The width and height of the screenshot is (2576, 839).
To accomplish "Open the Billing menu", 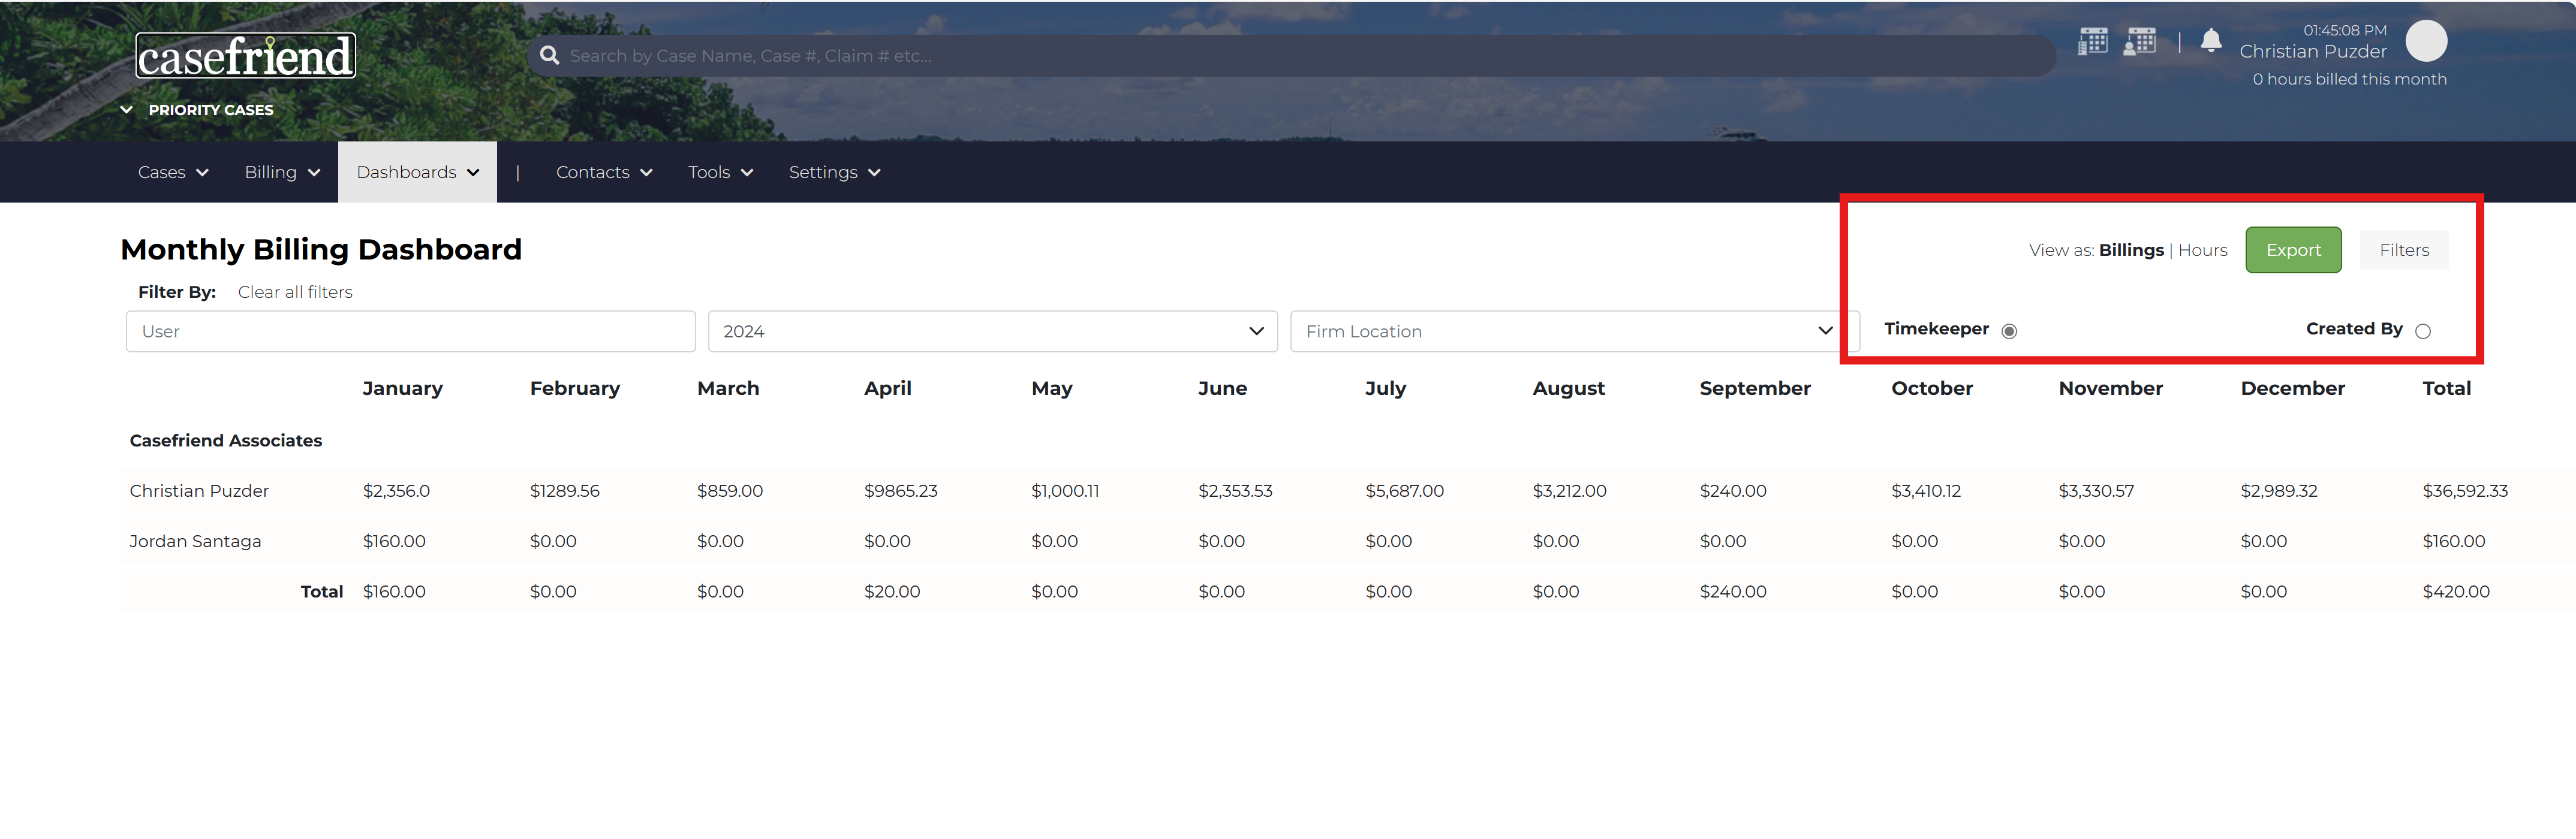I will [282, 172].
